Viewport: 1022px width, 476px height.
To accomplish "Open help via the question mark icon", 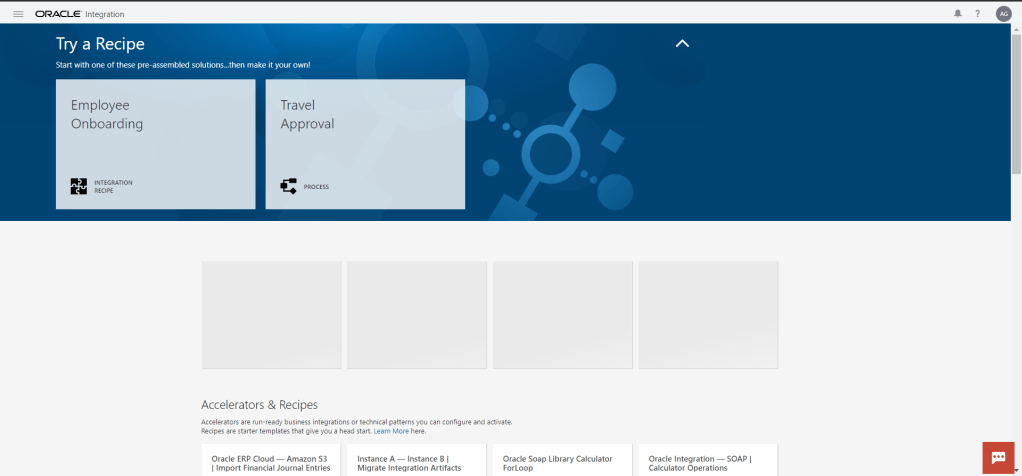I will (977, 14).
